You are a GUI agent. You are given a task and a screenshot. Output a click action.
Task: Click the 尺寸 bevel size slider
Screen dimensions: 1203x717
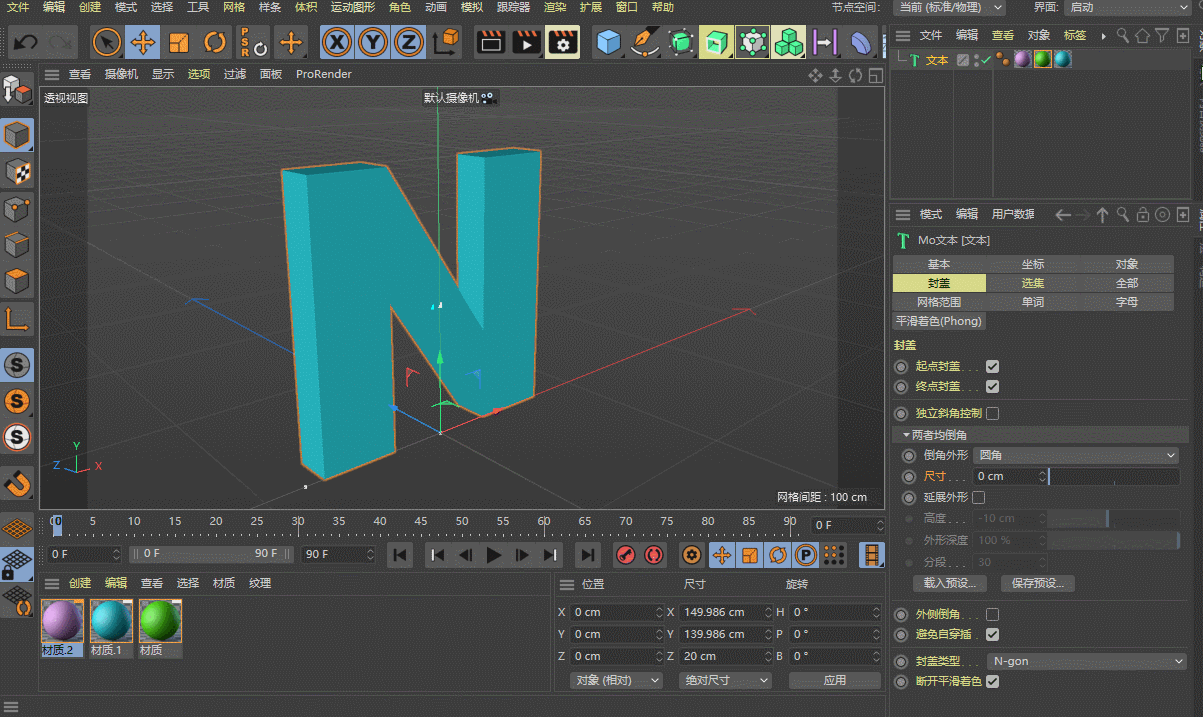(1115, 477)
